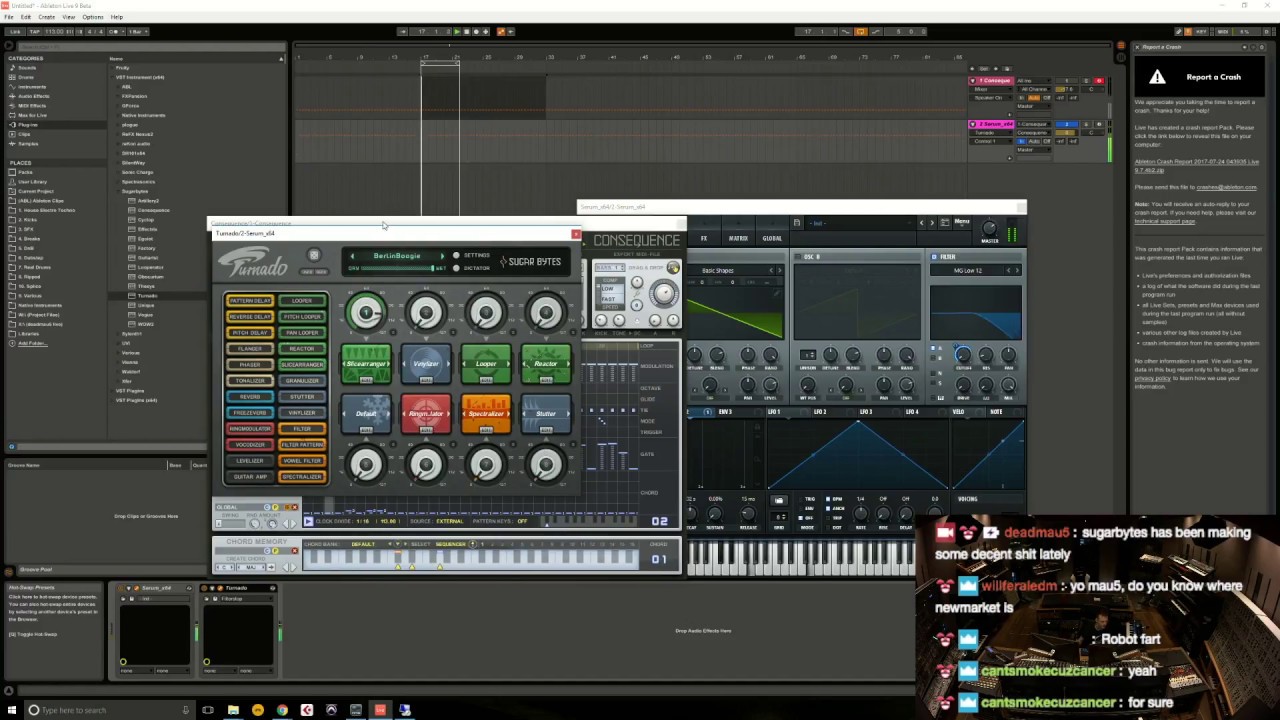The image size is (1280, 720).
Task: Open Windows Task View in taskbar
Action: click(x=207, y=710)
